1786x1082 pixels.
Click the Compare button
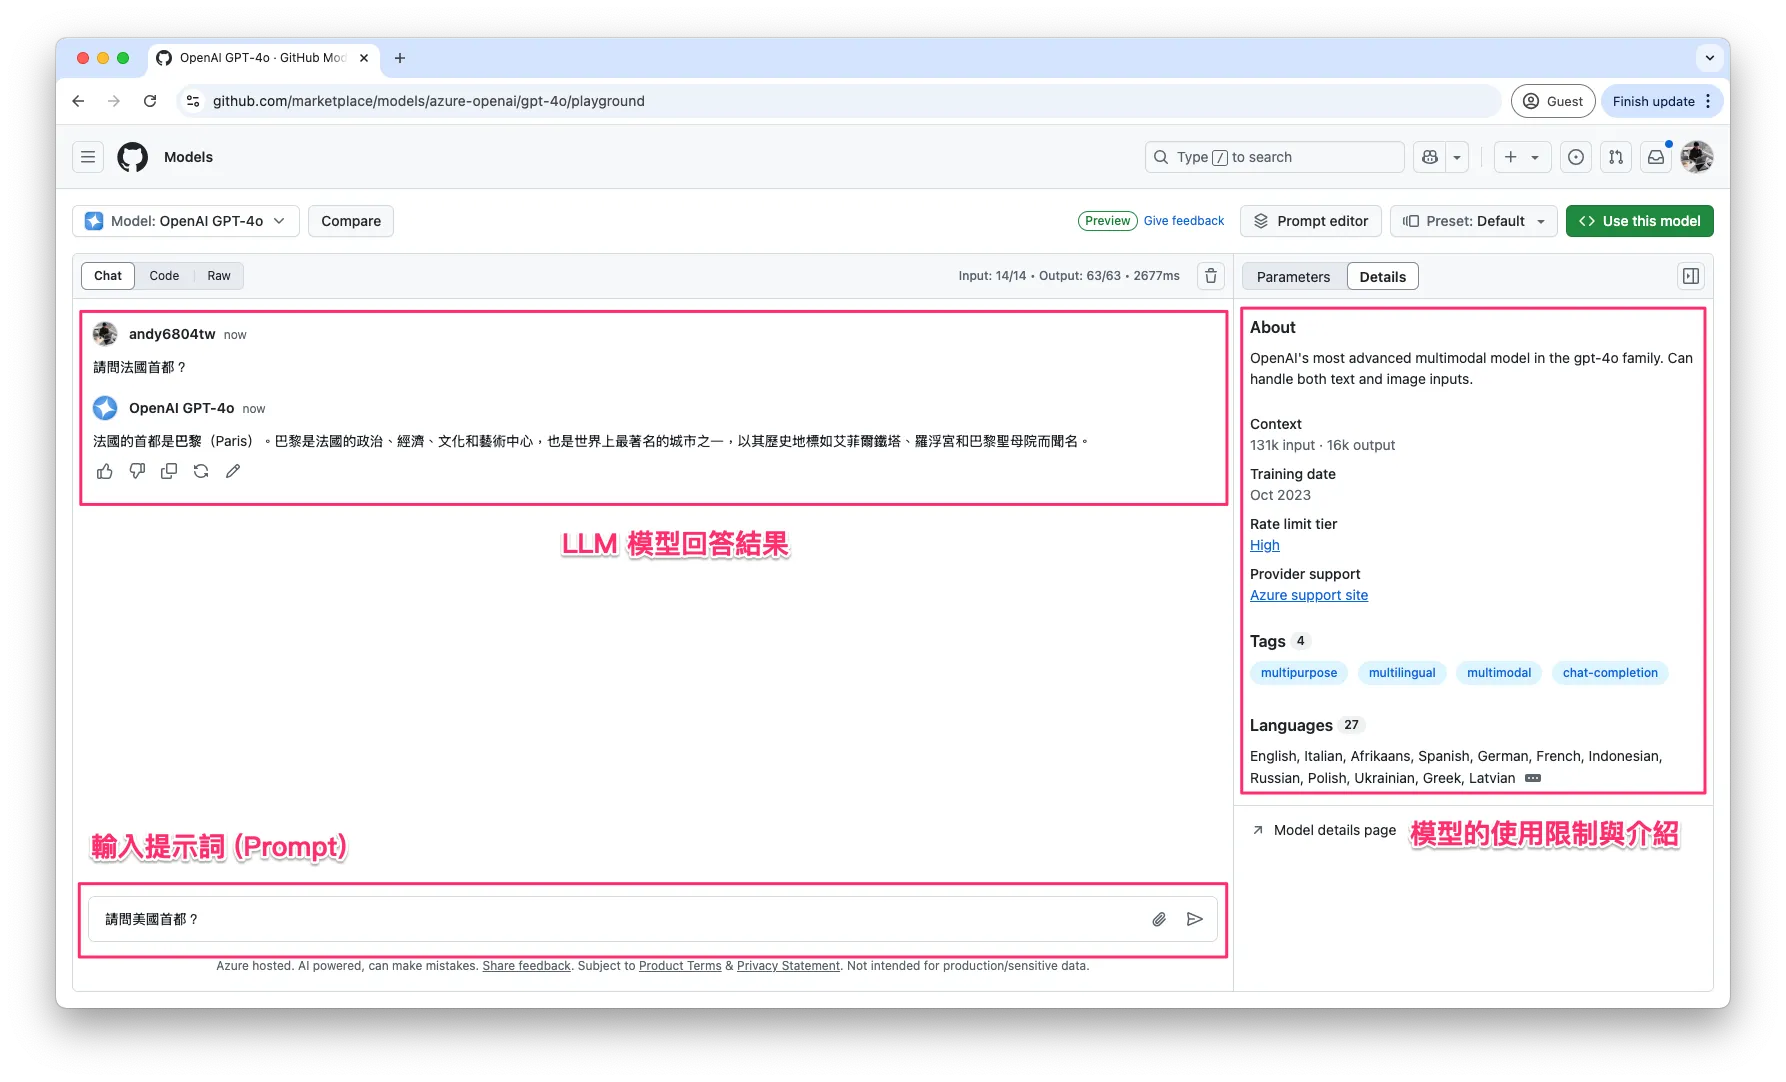pos(351,221)
